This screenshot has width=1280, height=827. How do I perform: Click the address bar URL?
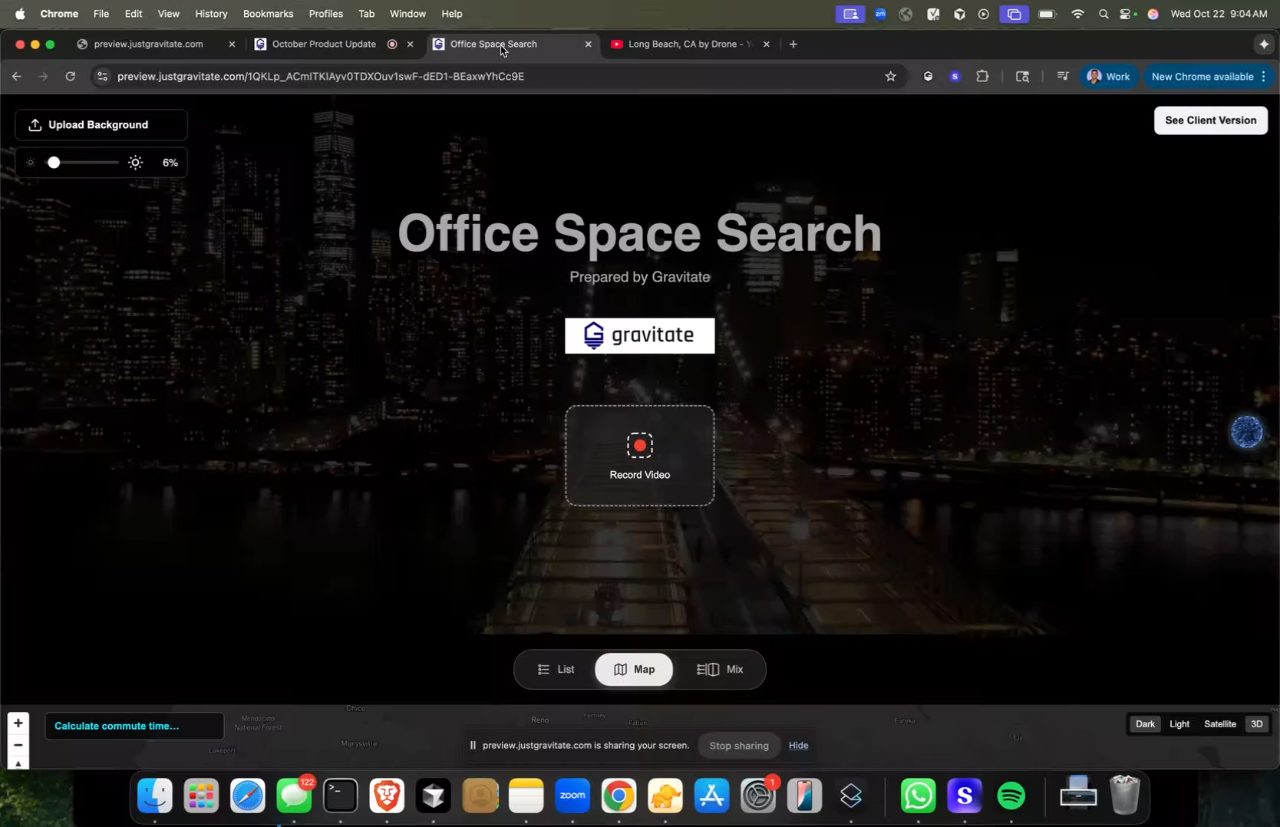click(320, 76)
